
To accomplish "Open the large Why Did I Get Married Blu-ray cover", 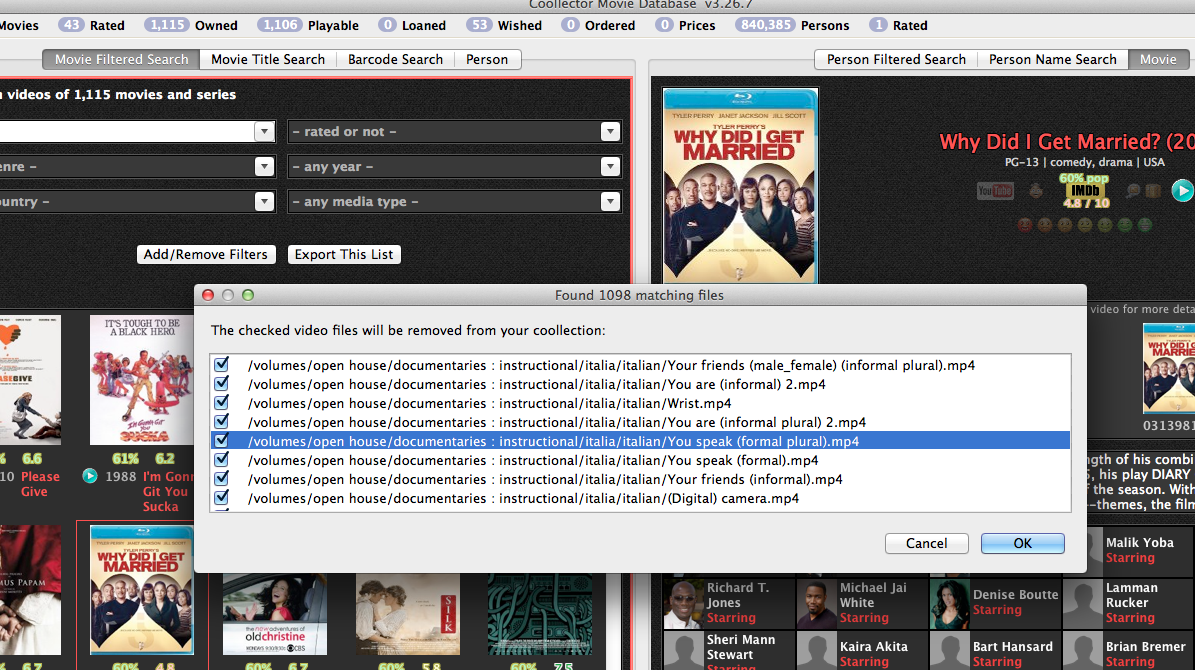I will (x=740, y=185).
